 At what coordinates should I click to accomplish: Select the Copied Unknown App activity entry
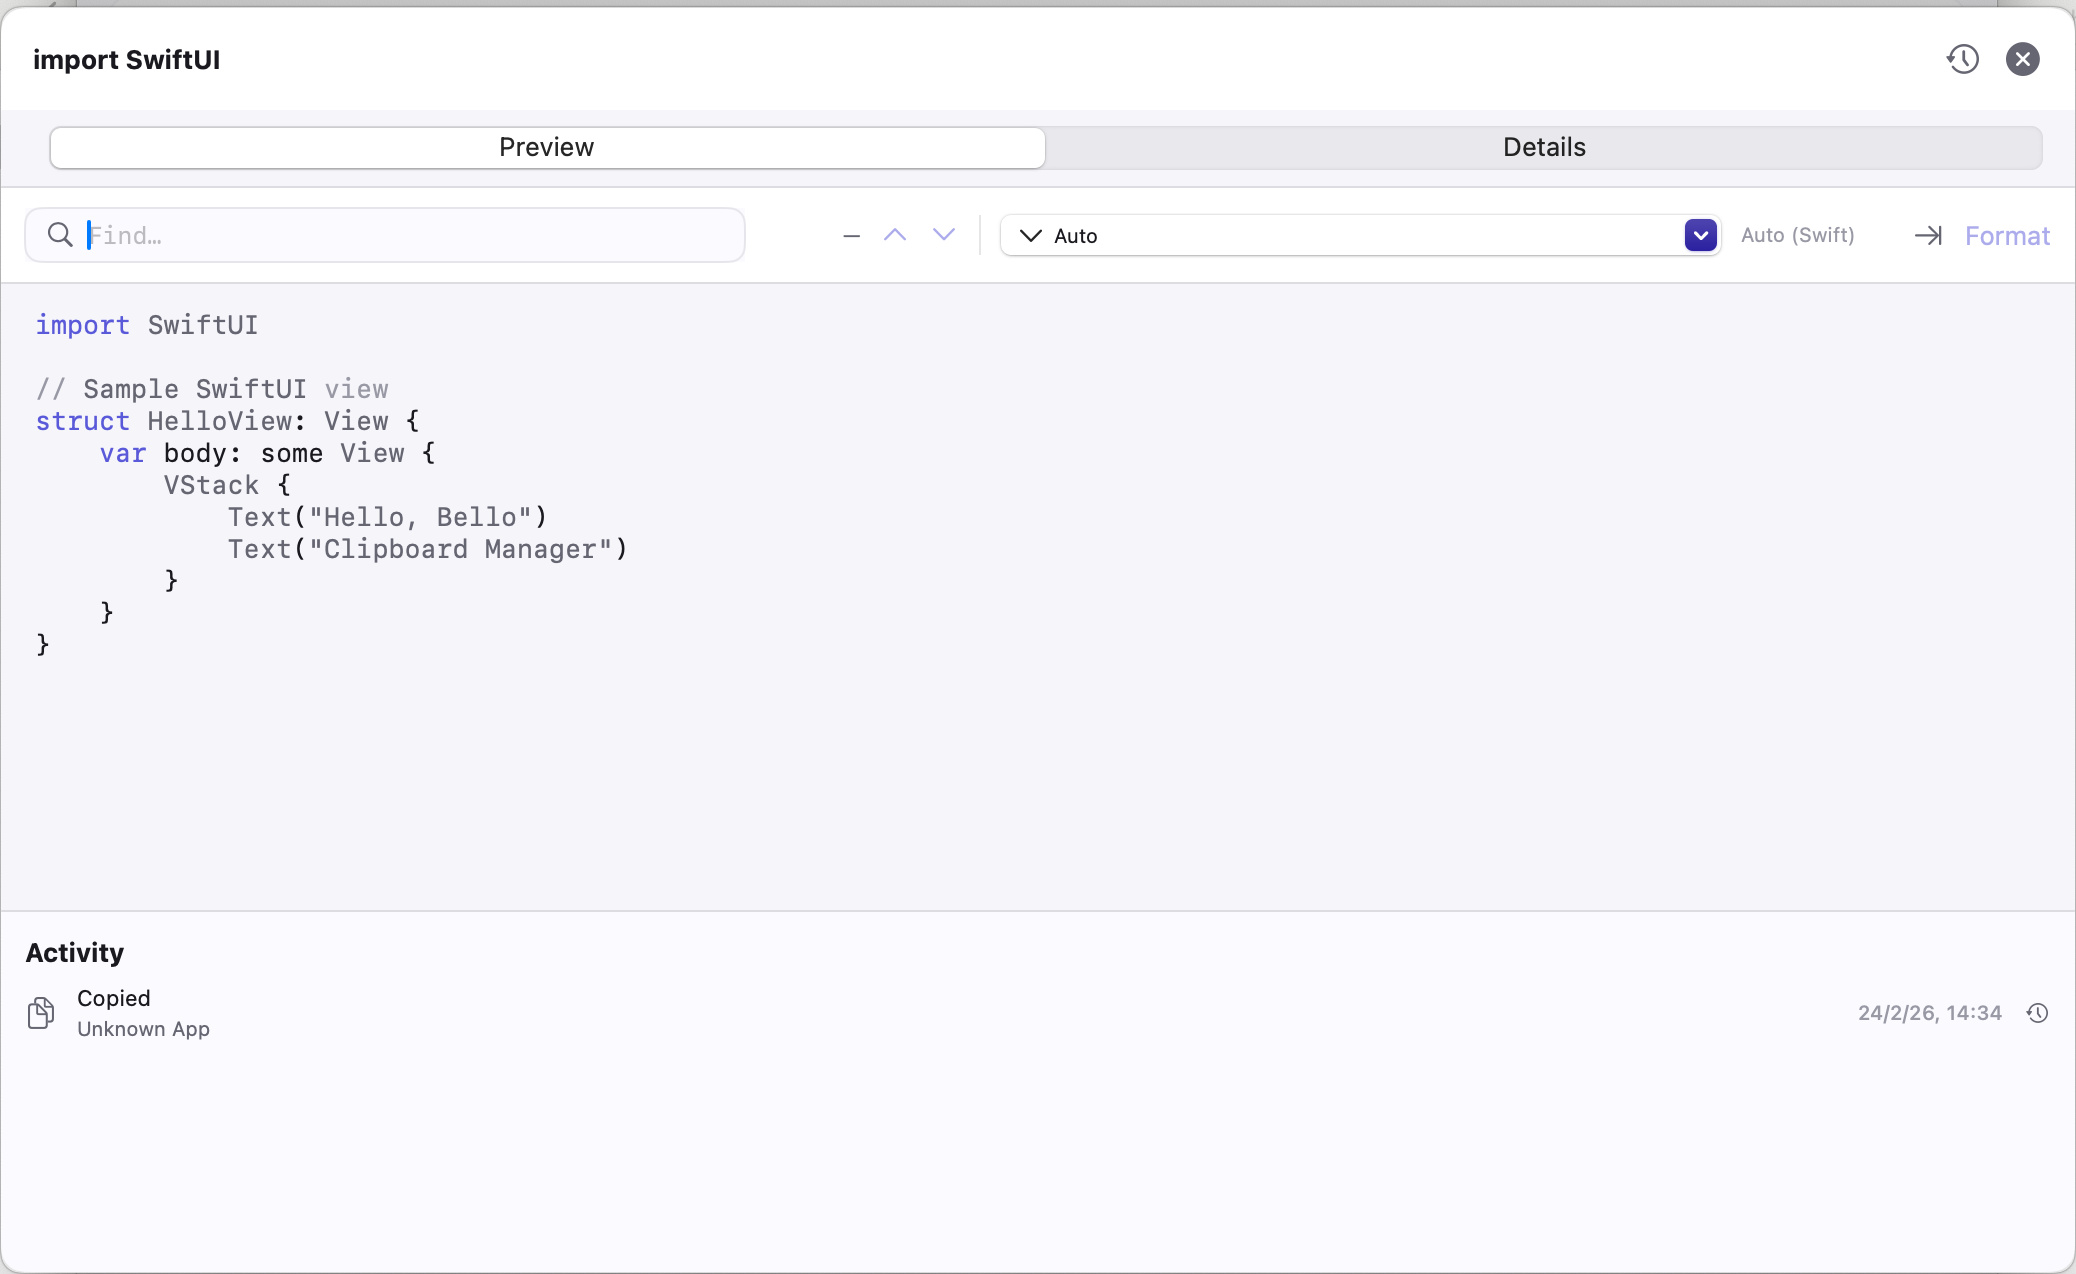click(144, 1013)
